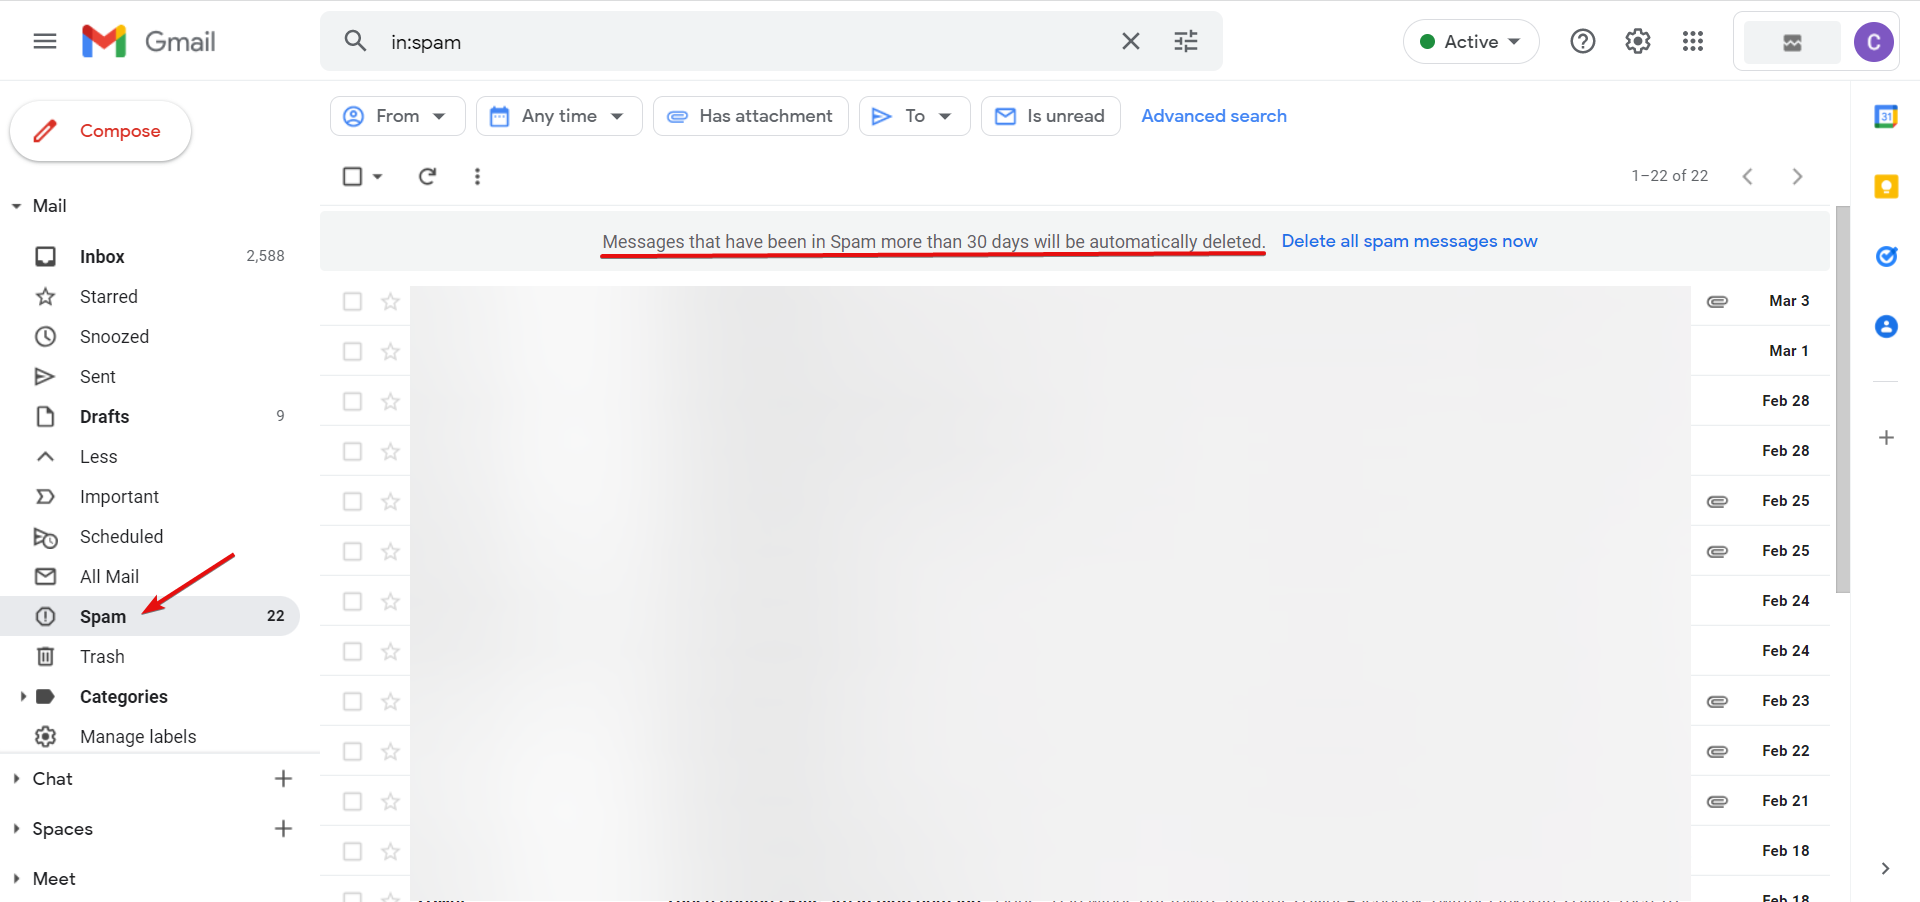
Task: Open the More actions three-dot icon
Action: point(477,176)
